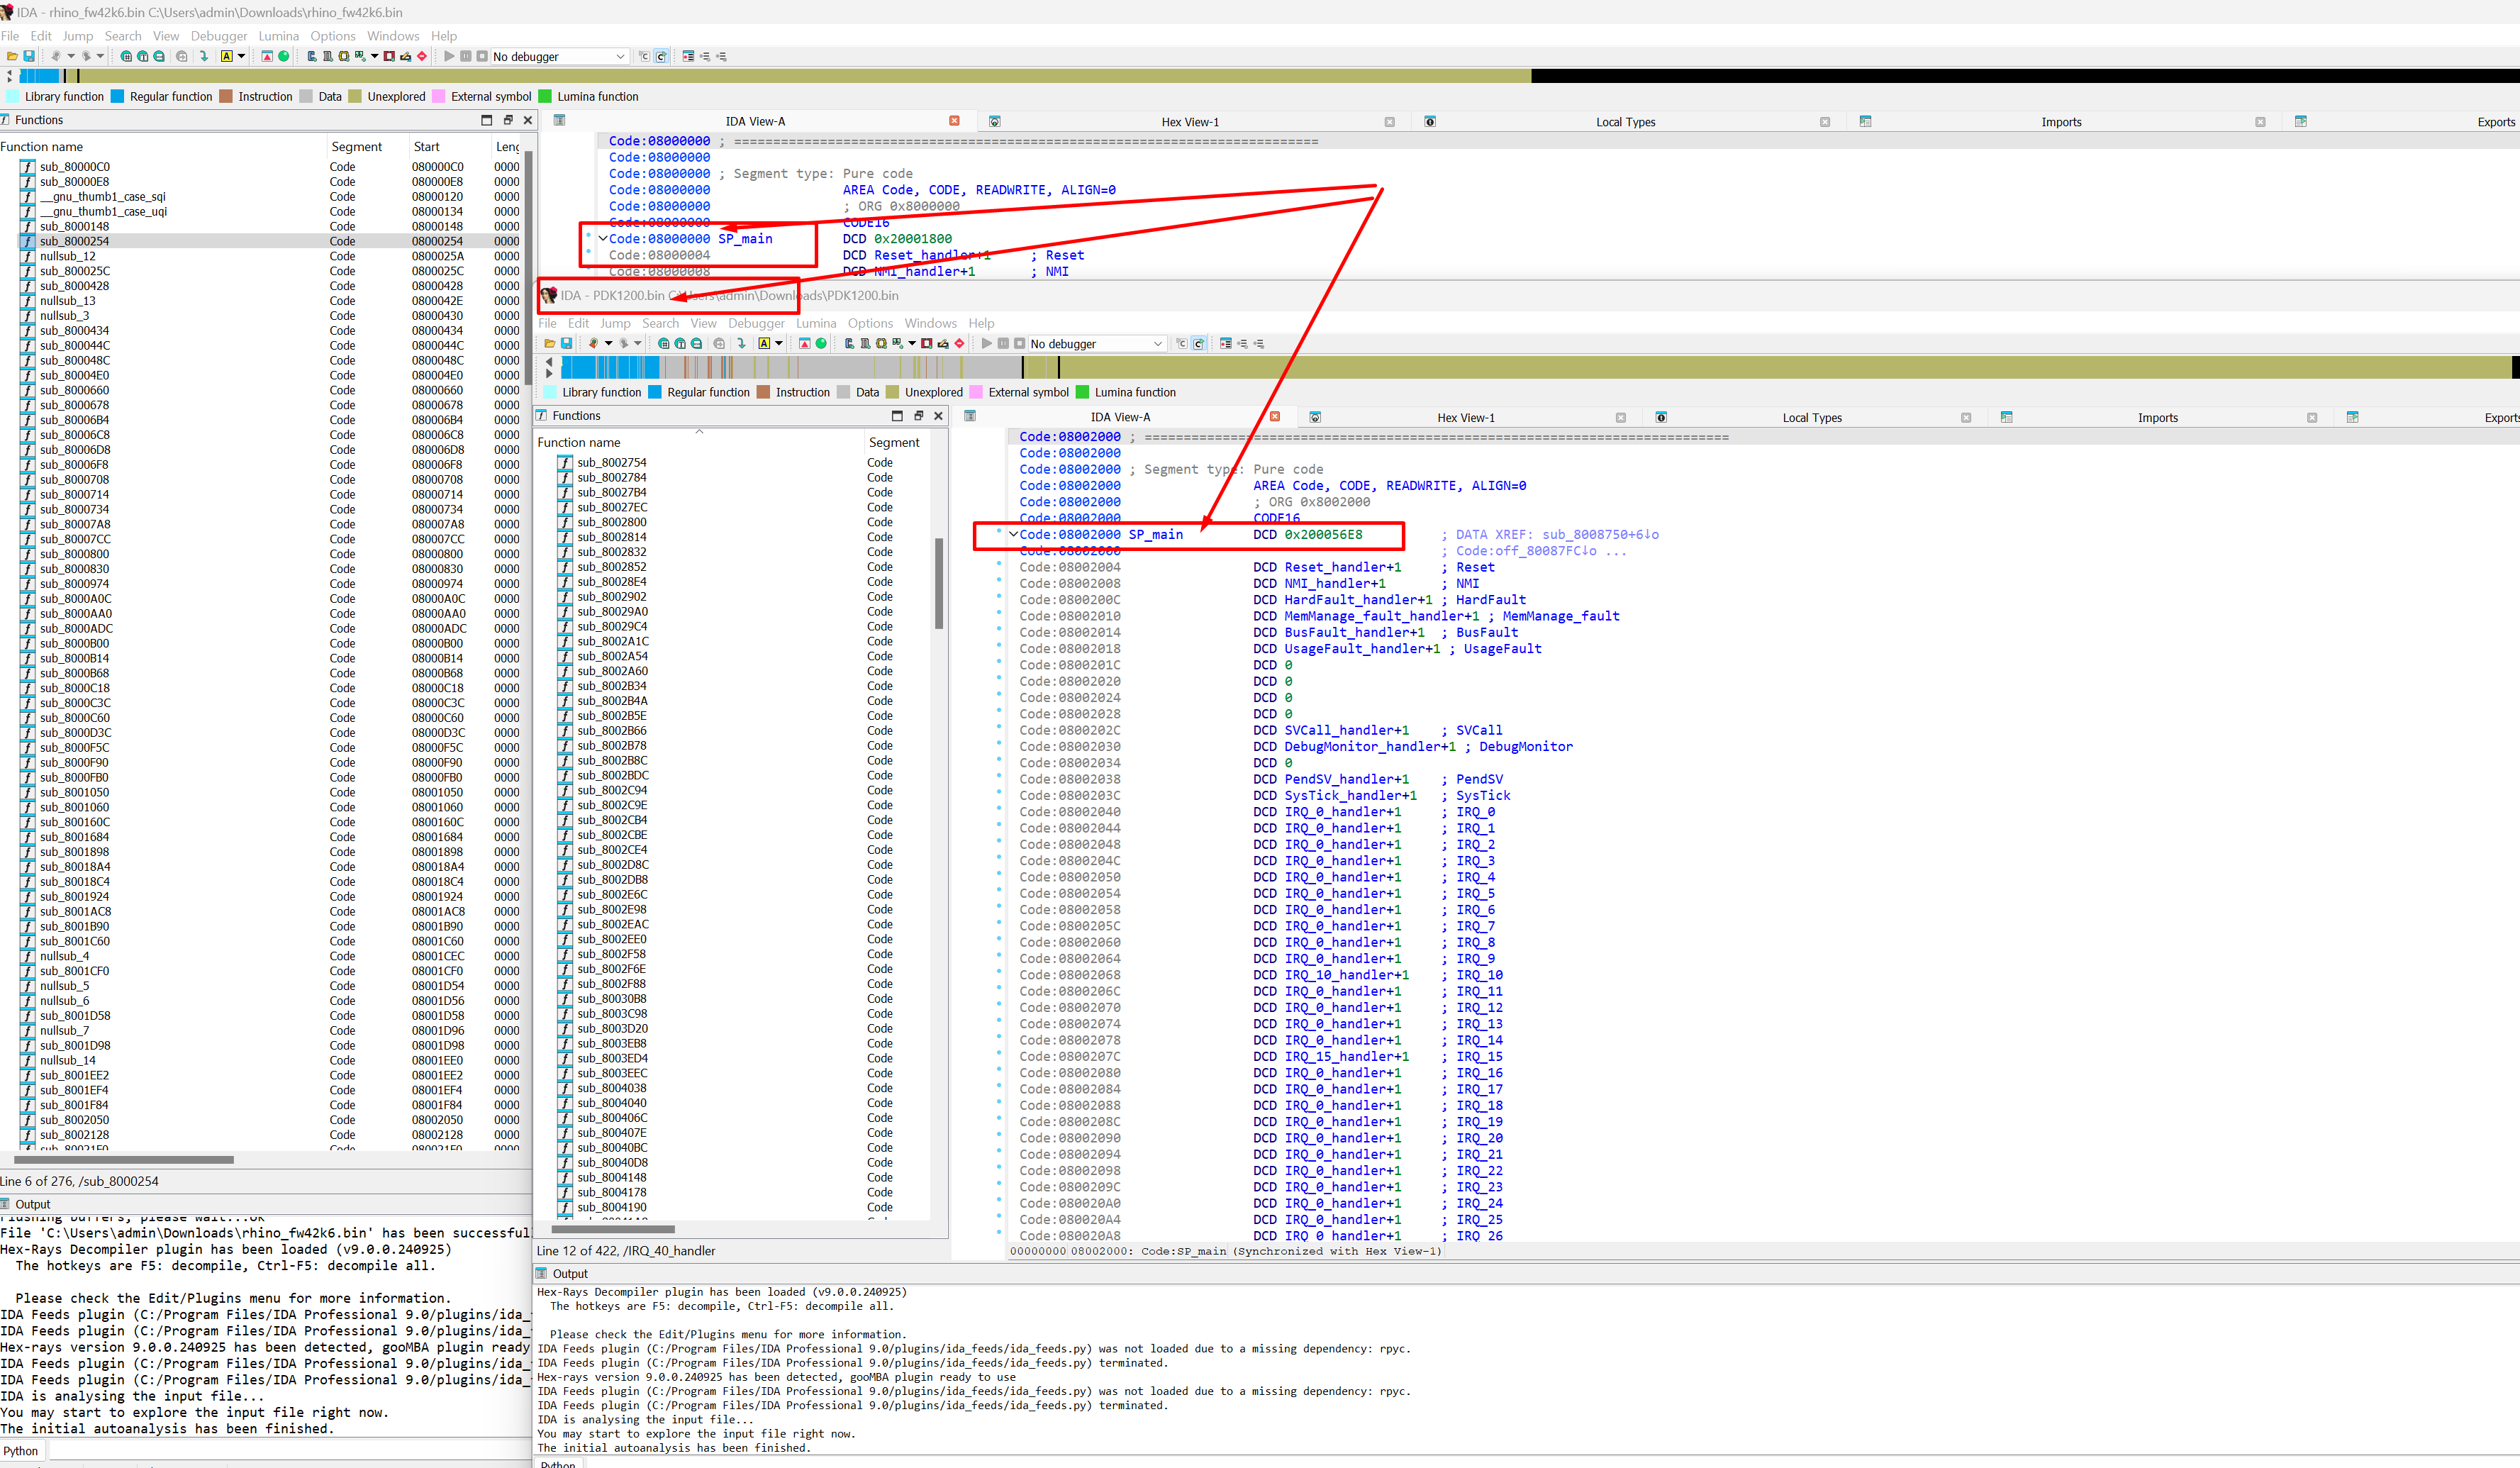This screenshot has width=2520, height=1468.
Task: Click PDK1200 navigation band left scroll arrow
Action: coord(549,362)
